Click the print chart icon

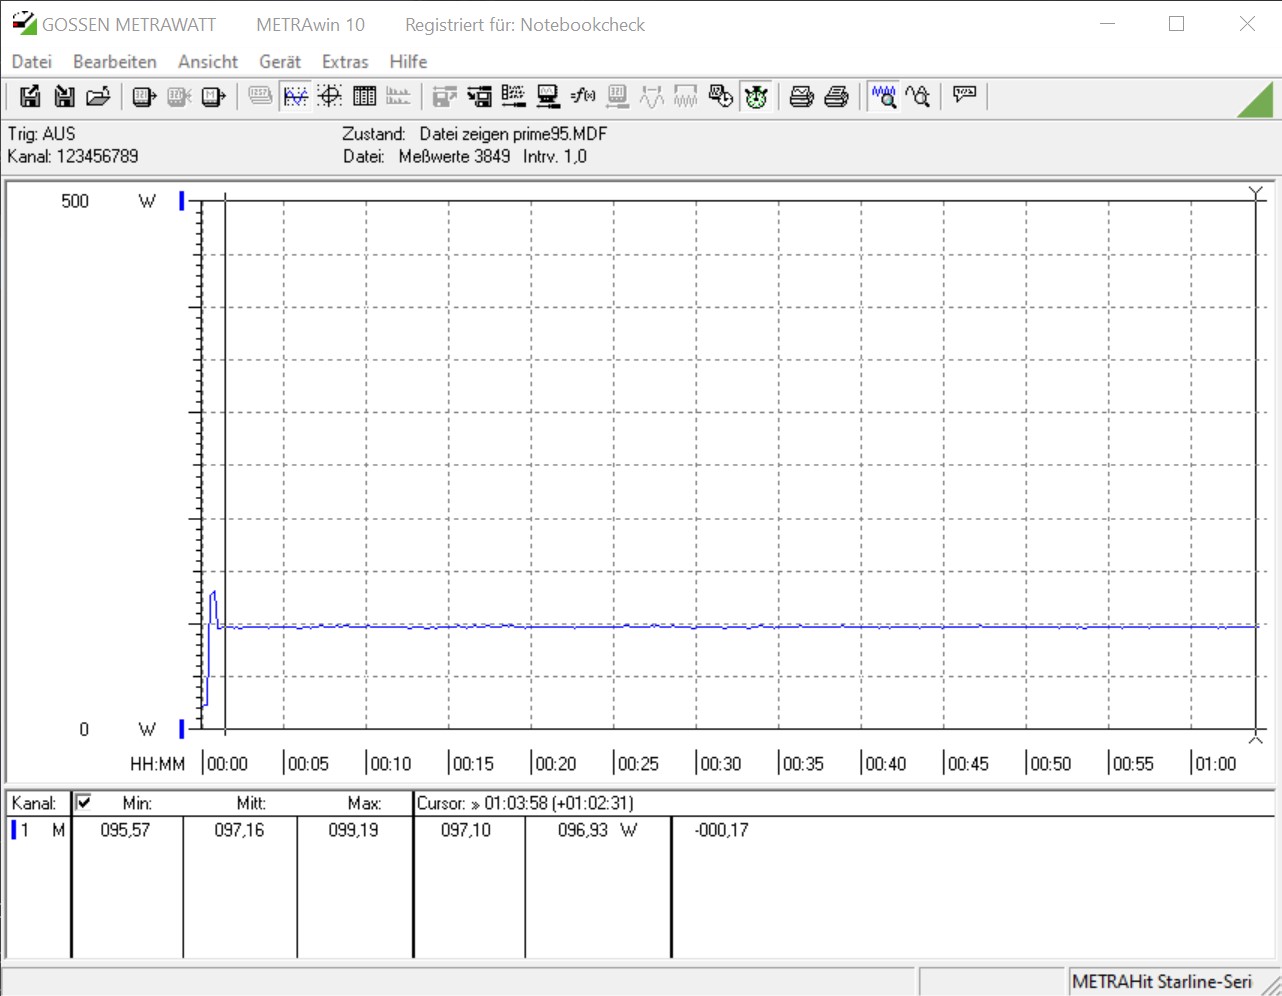click(x=802, y=96)
